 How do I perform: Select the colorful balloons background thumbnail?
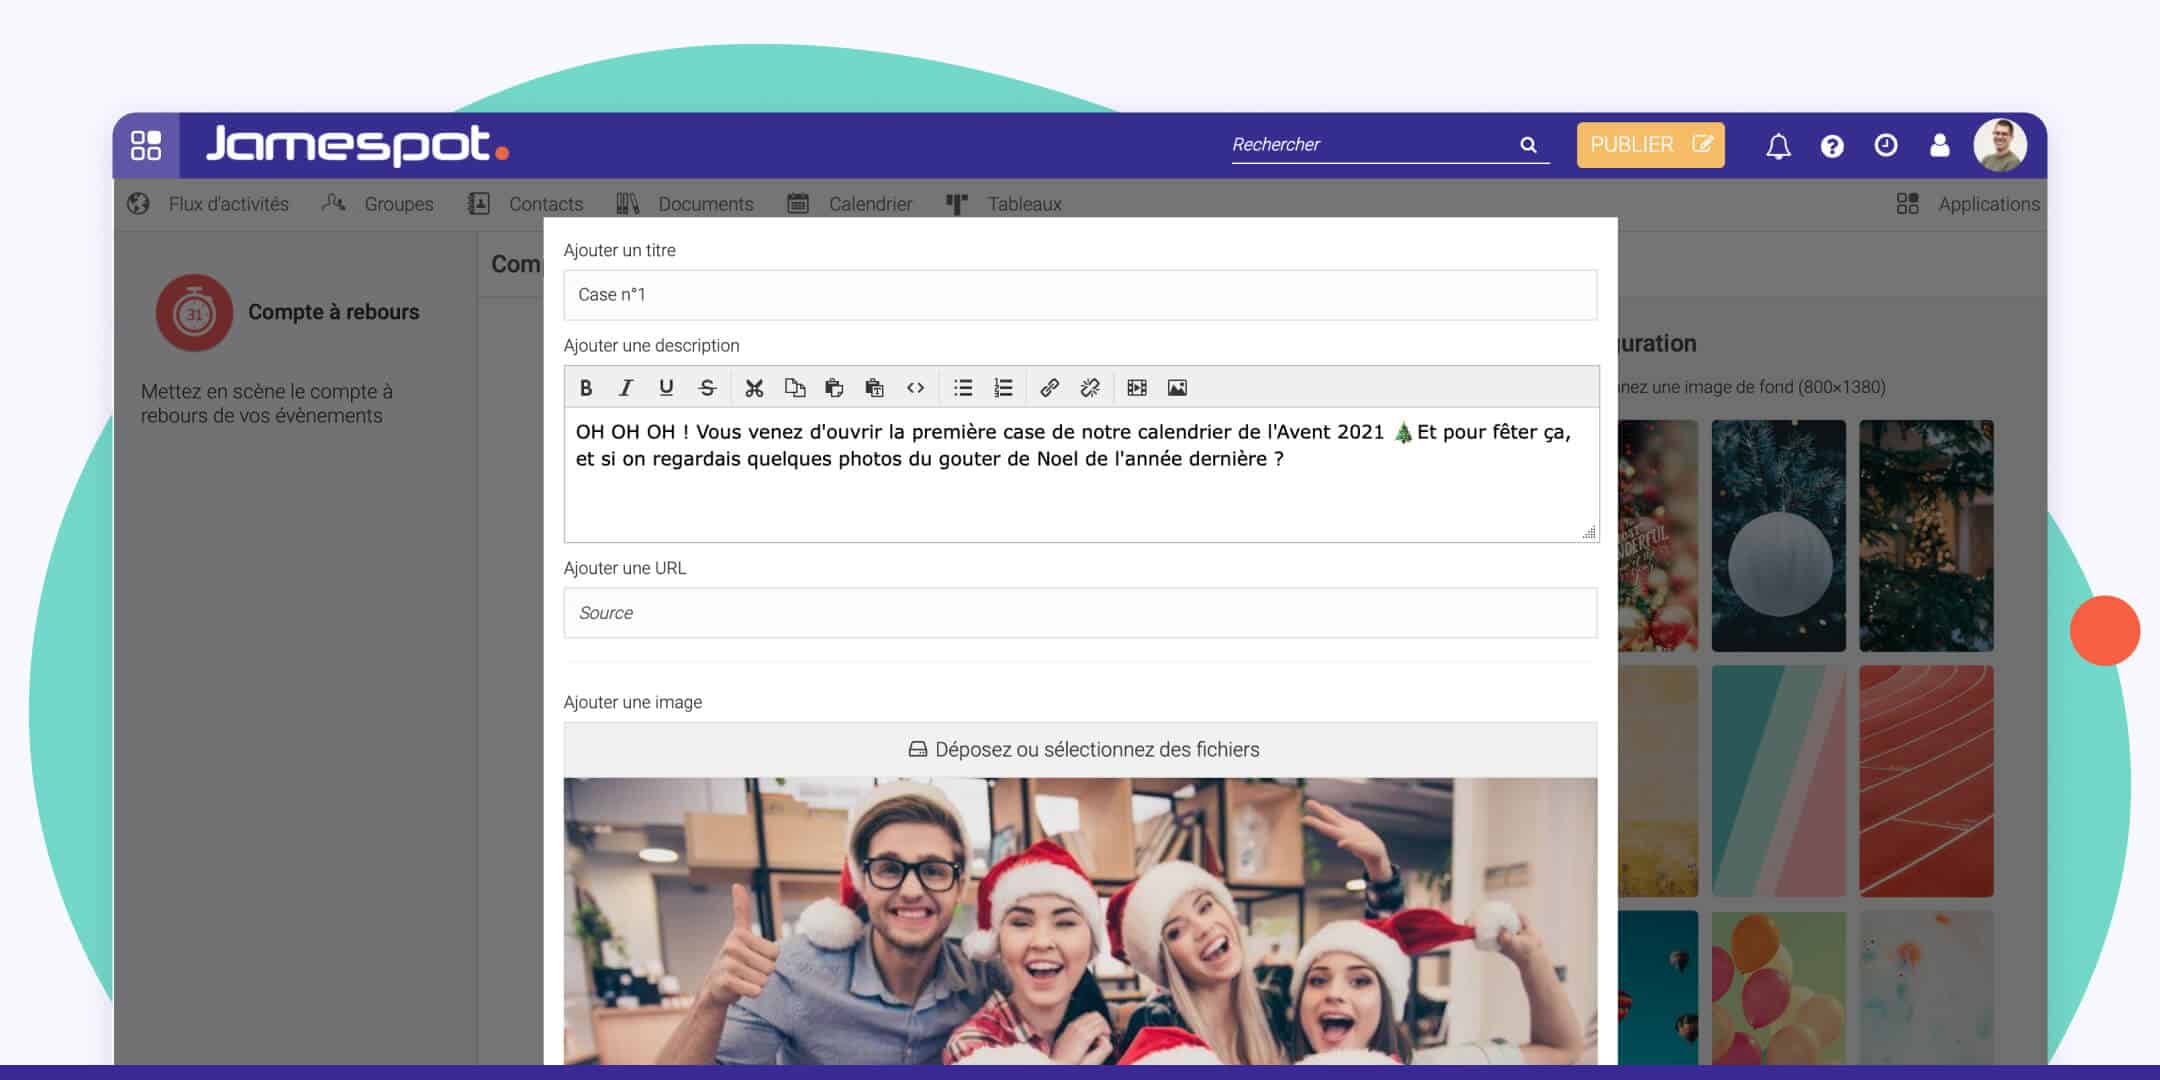pos(1778,988)
